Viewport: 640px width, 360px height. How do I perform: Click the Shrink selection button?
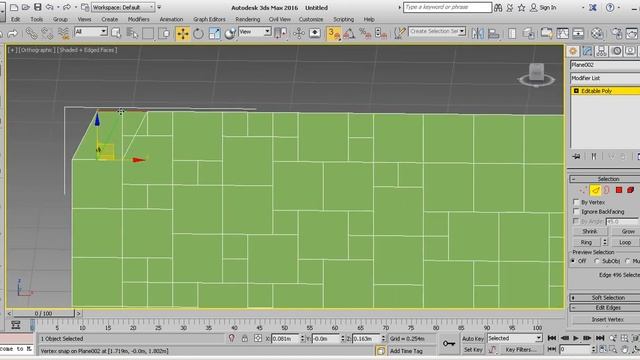click(x=590, y=231)
